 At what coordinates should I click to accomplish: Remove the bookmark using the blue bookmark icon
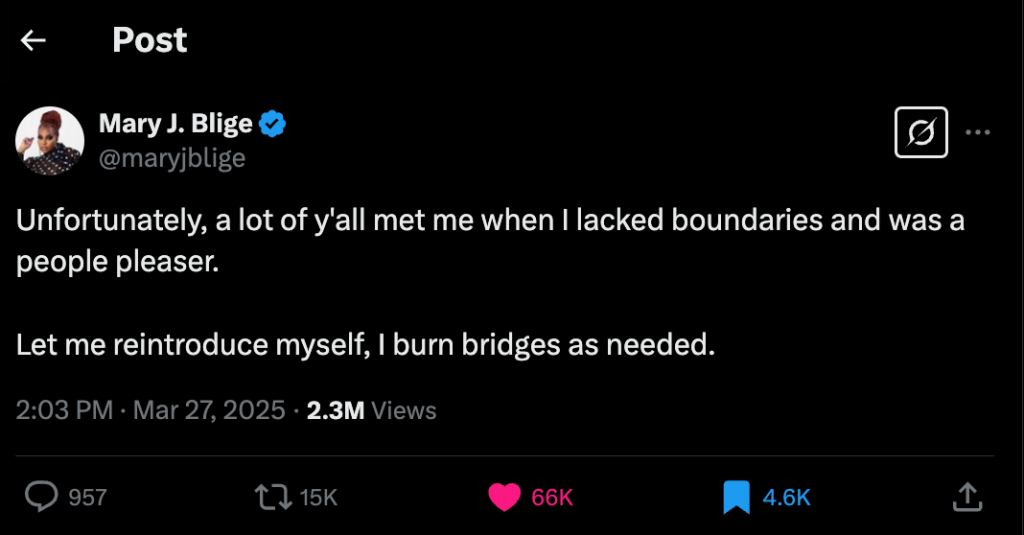(736, 496)
